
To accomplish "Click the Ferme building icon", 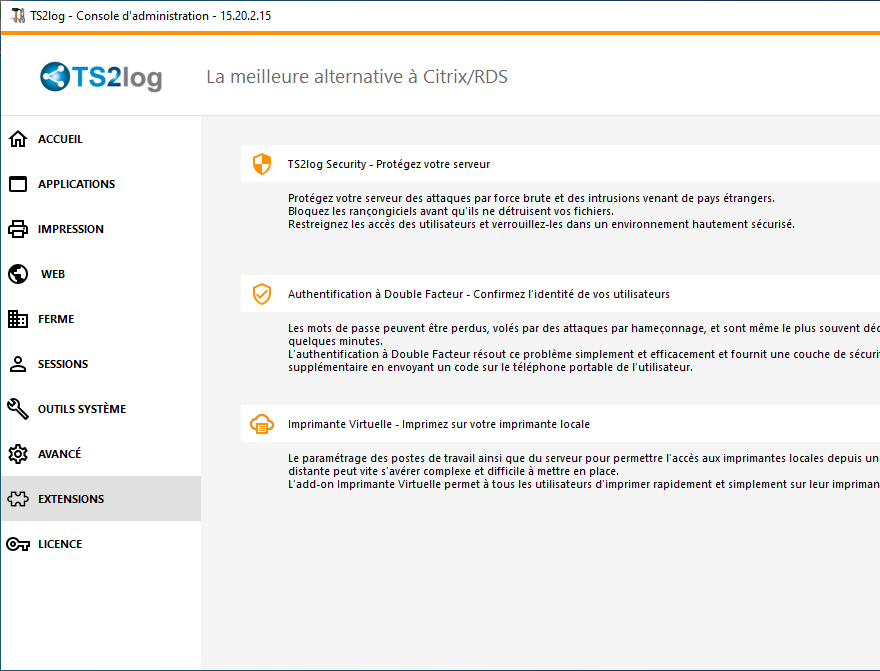I will pos(18,319).
